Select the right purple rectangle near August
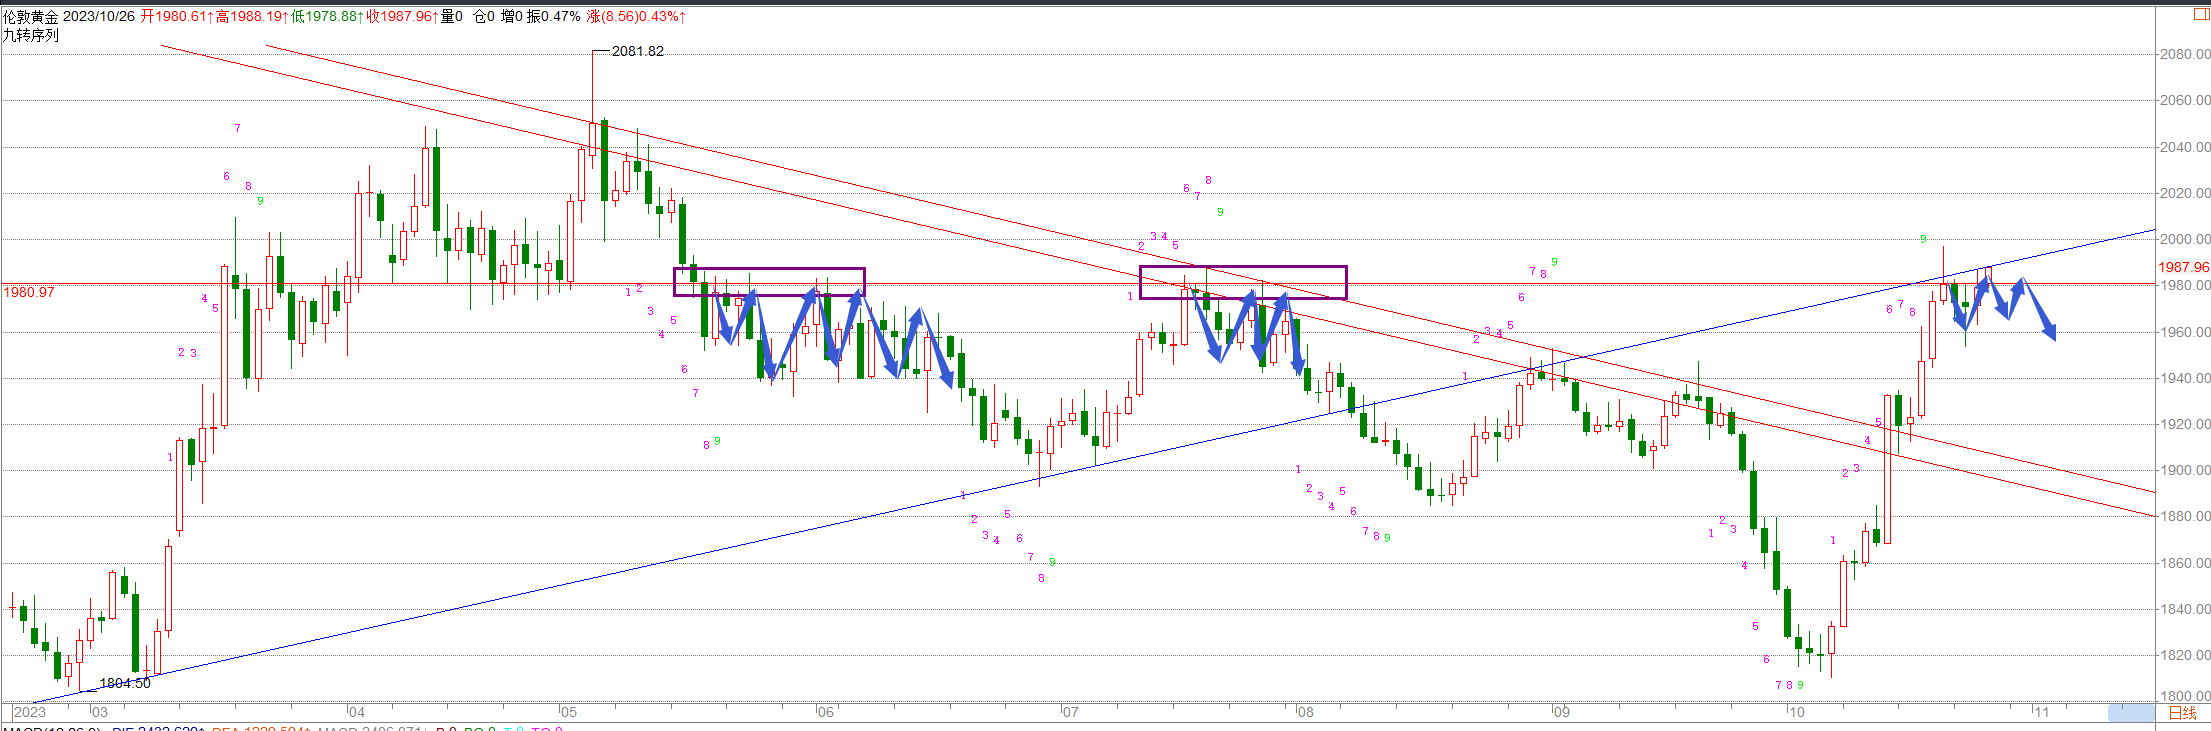 pyautogui.click(x=1243, y=267)
